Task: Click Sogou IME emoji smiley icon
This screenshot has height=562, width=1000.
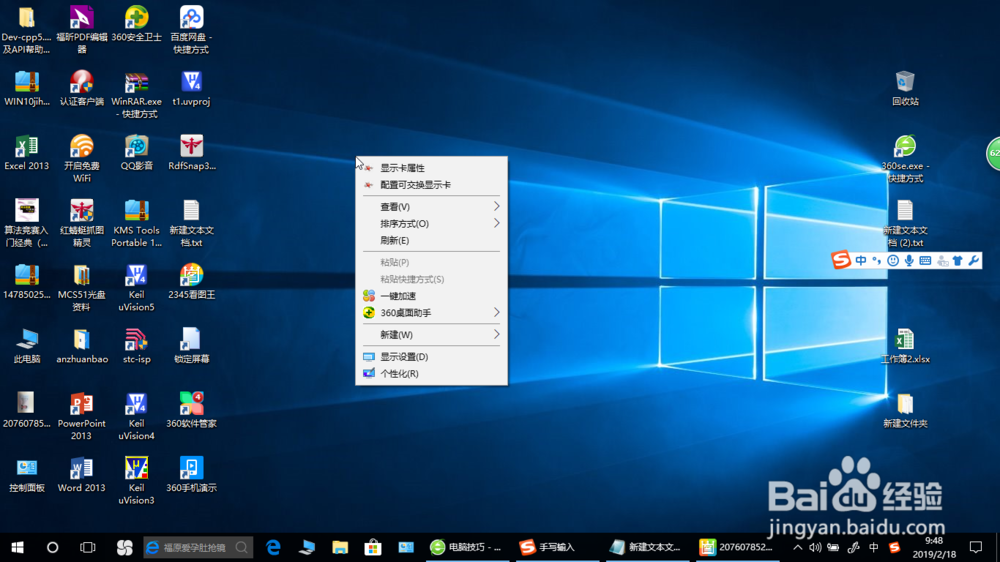Action: (x=893, y=260)
